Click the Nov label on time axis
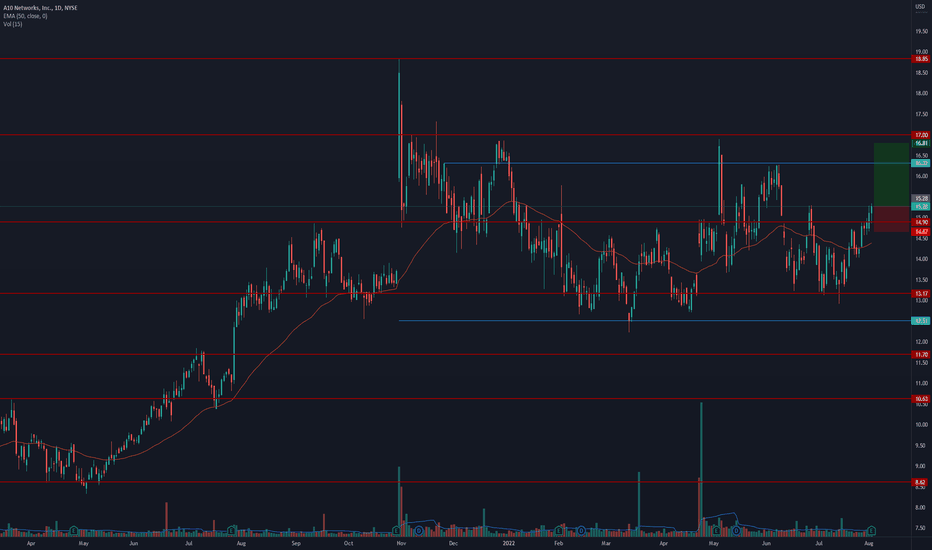932x550 pixels. [401, 543]
